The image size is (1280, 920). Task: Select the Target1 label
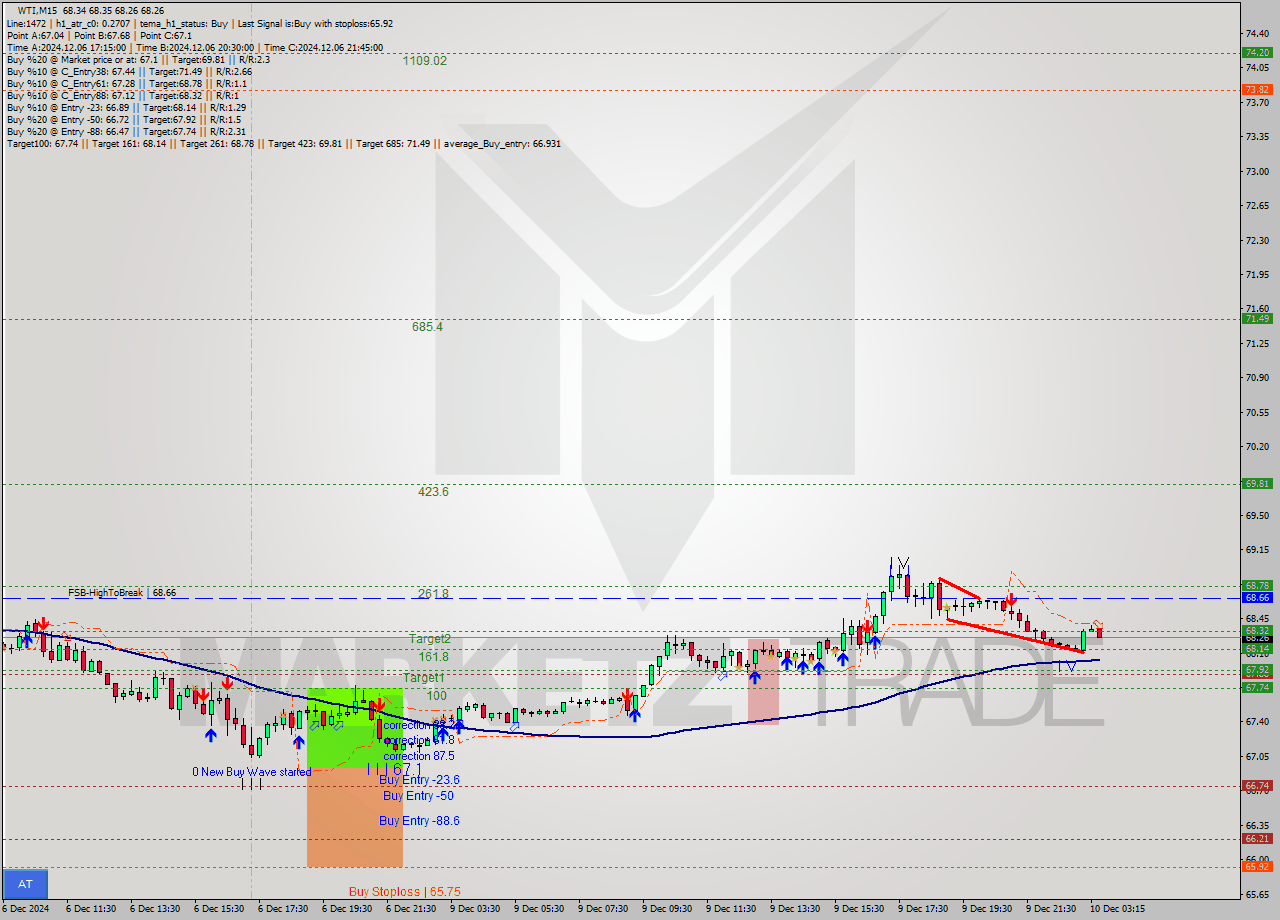point(424,678)
